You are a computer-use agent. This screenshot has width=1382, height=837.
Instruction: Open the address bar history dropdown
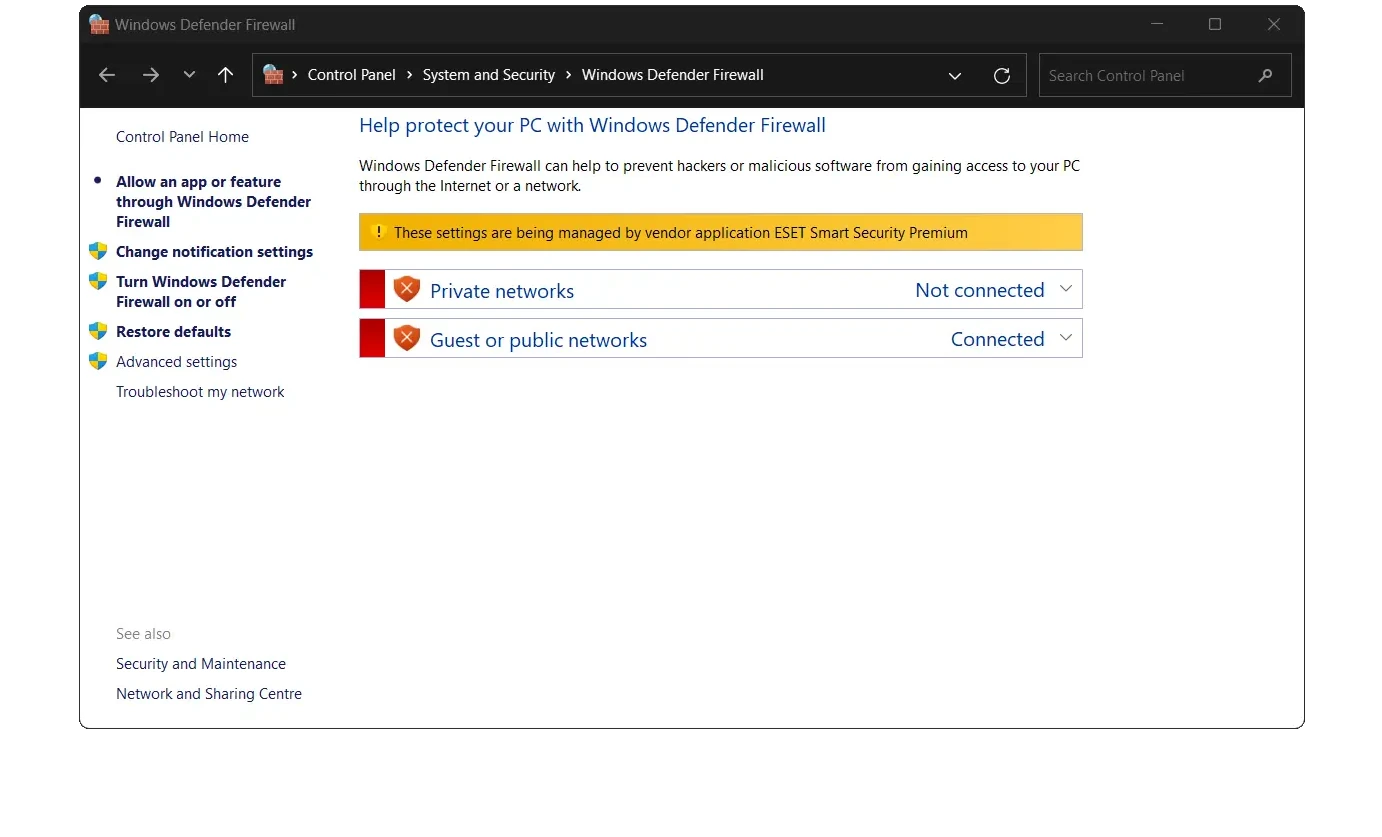click(x=955, y=76)
